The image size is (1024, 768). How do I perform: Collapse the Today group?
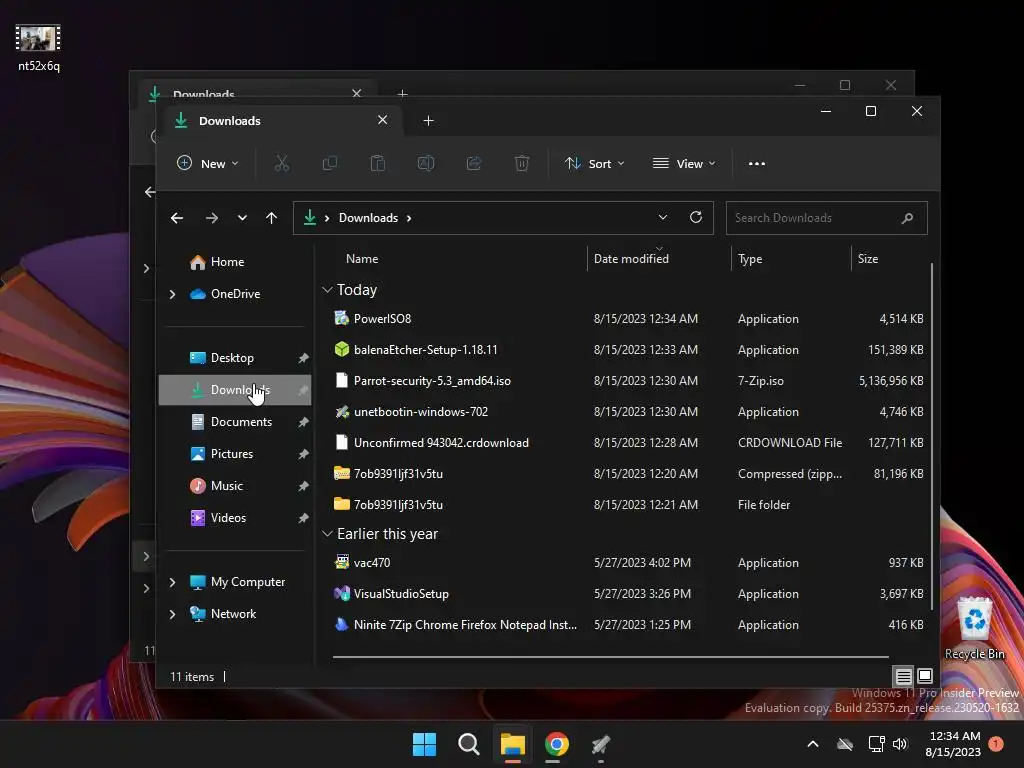pyautogui.click(x=327, y=289)
